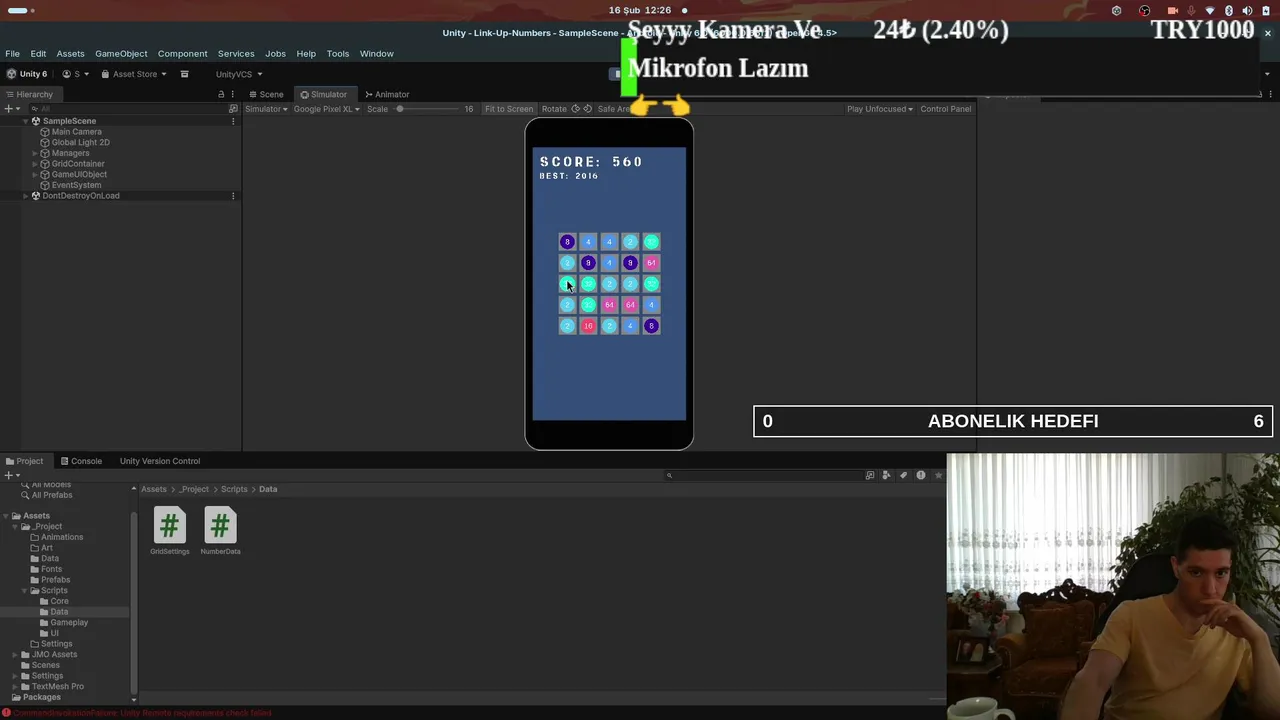Click the Control Panel button

[x=946, y=109]
